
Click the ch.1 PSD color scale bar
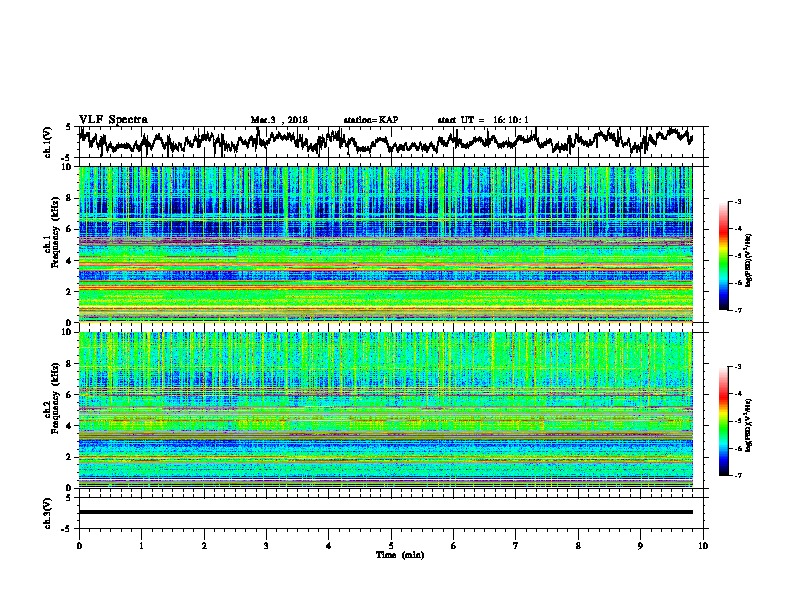(723, 256)
